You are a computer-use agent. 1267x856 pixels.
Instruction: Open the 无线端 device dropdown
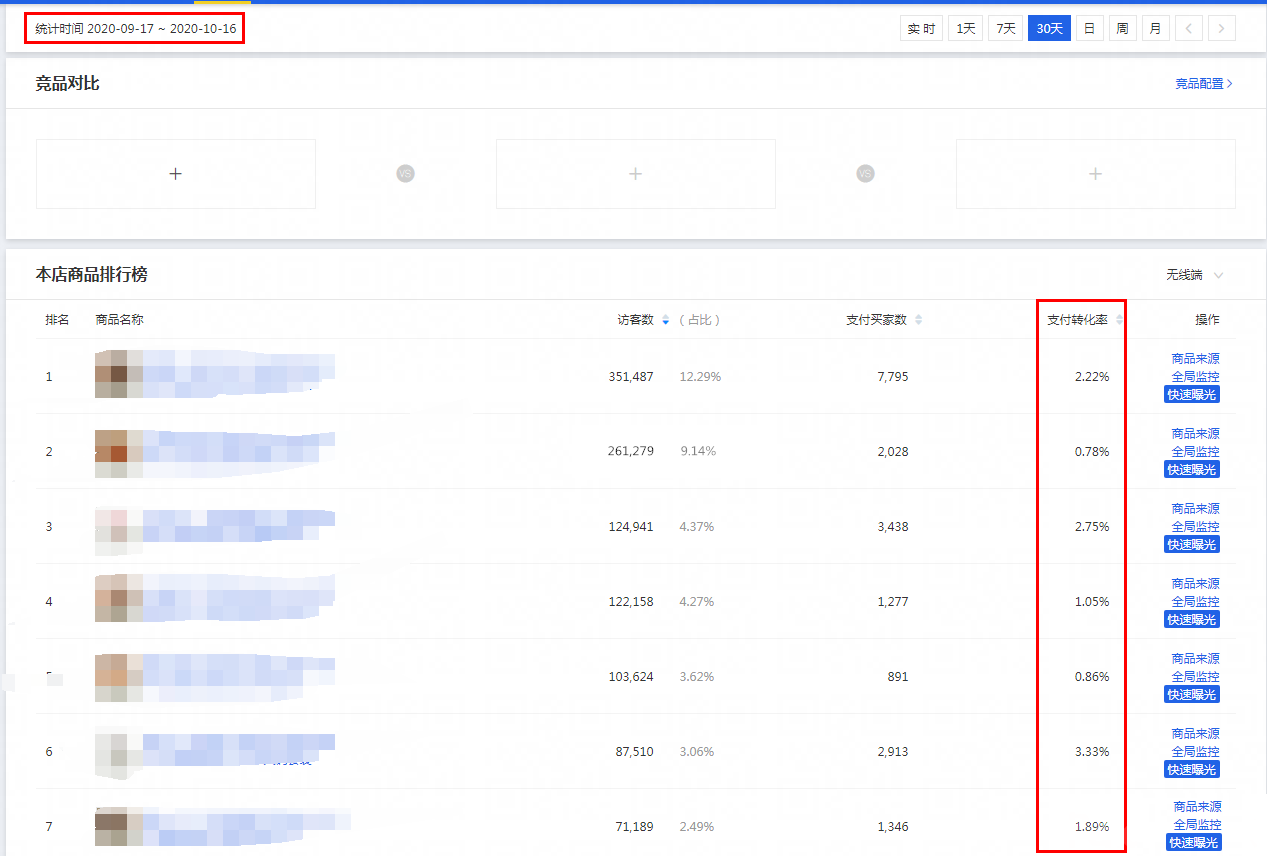(1194, 275)
